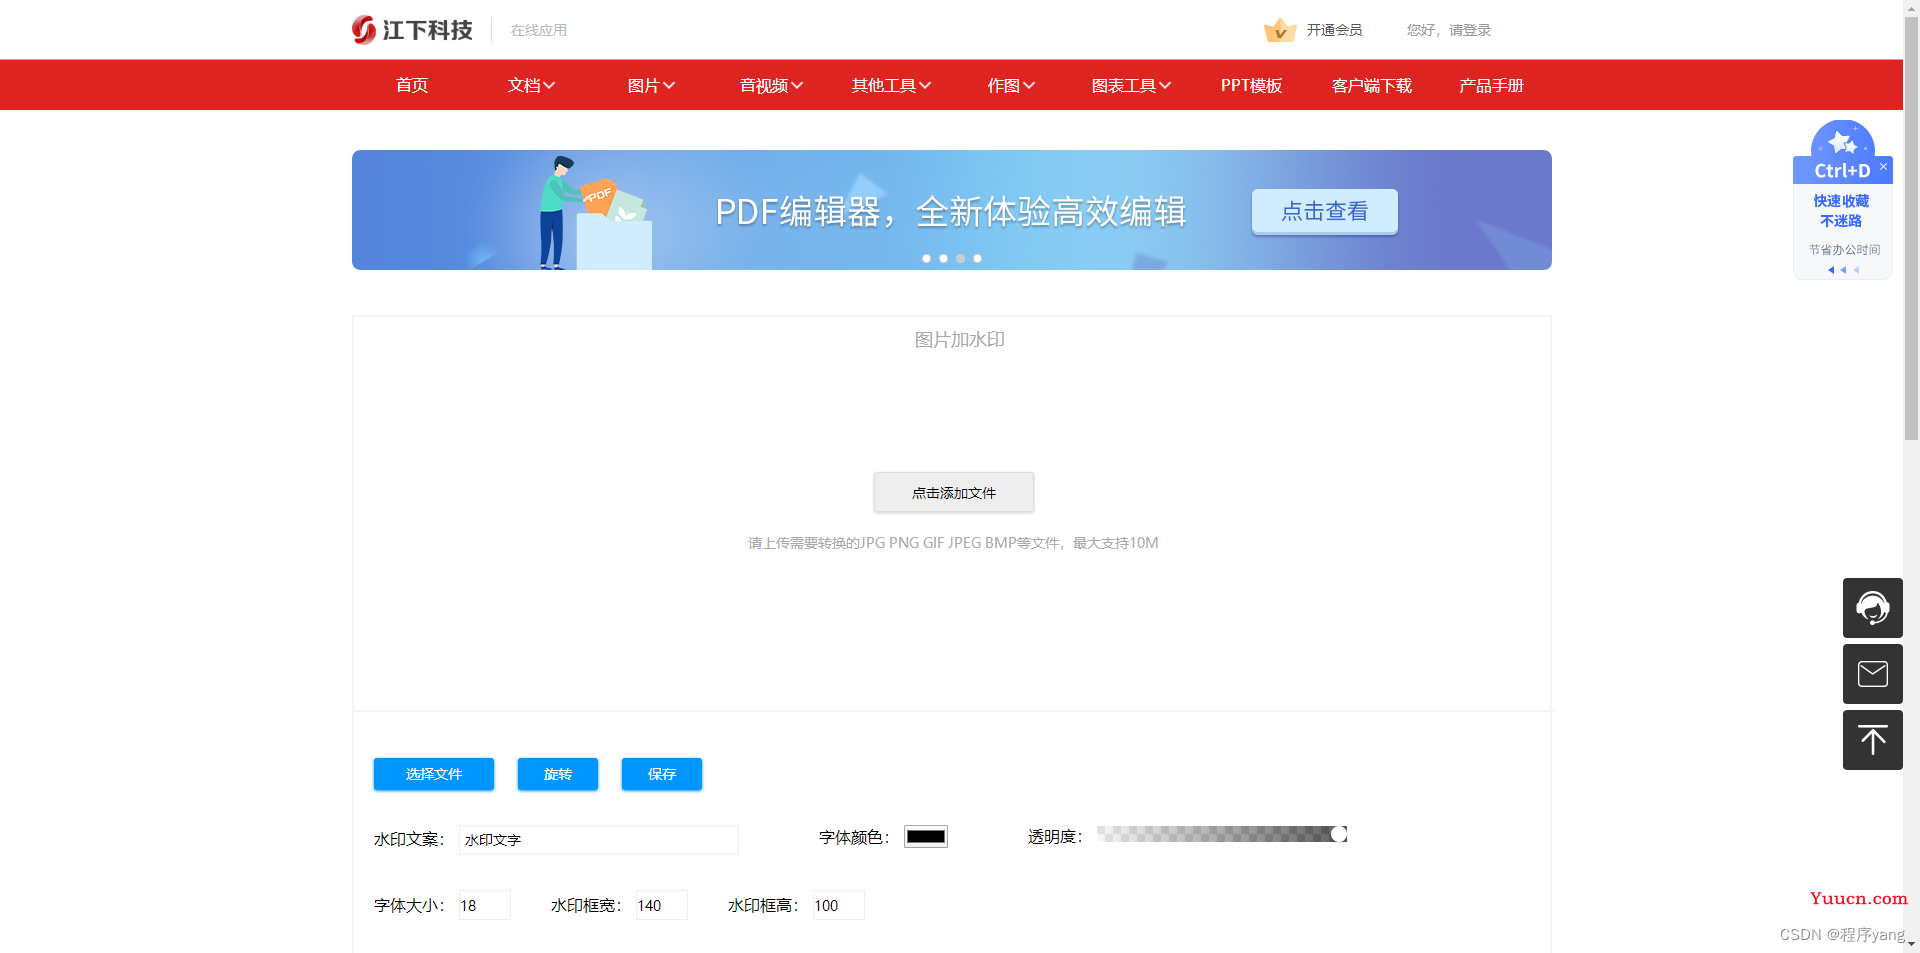
Task: Expand the 文档 menu
Action: 531,86
